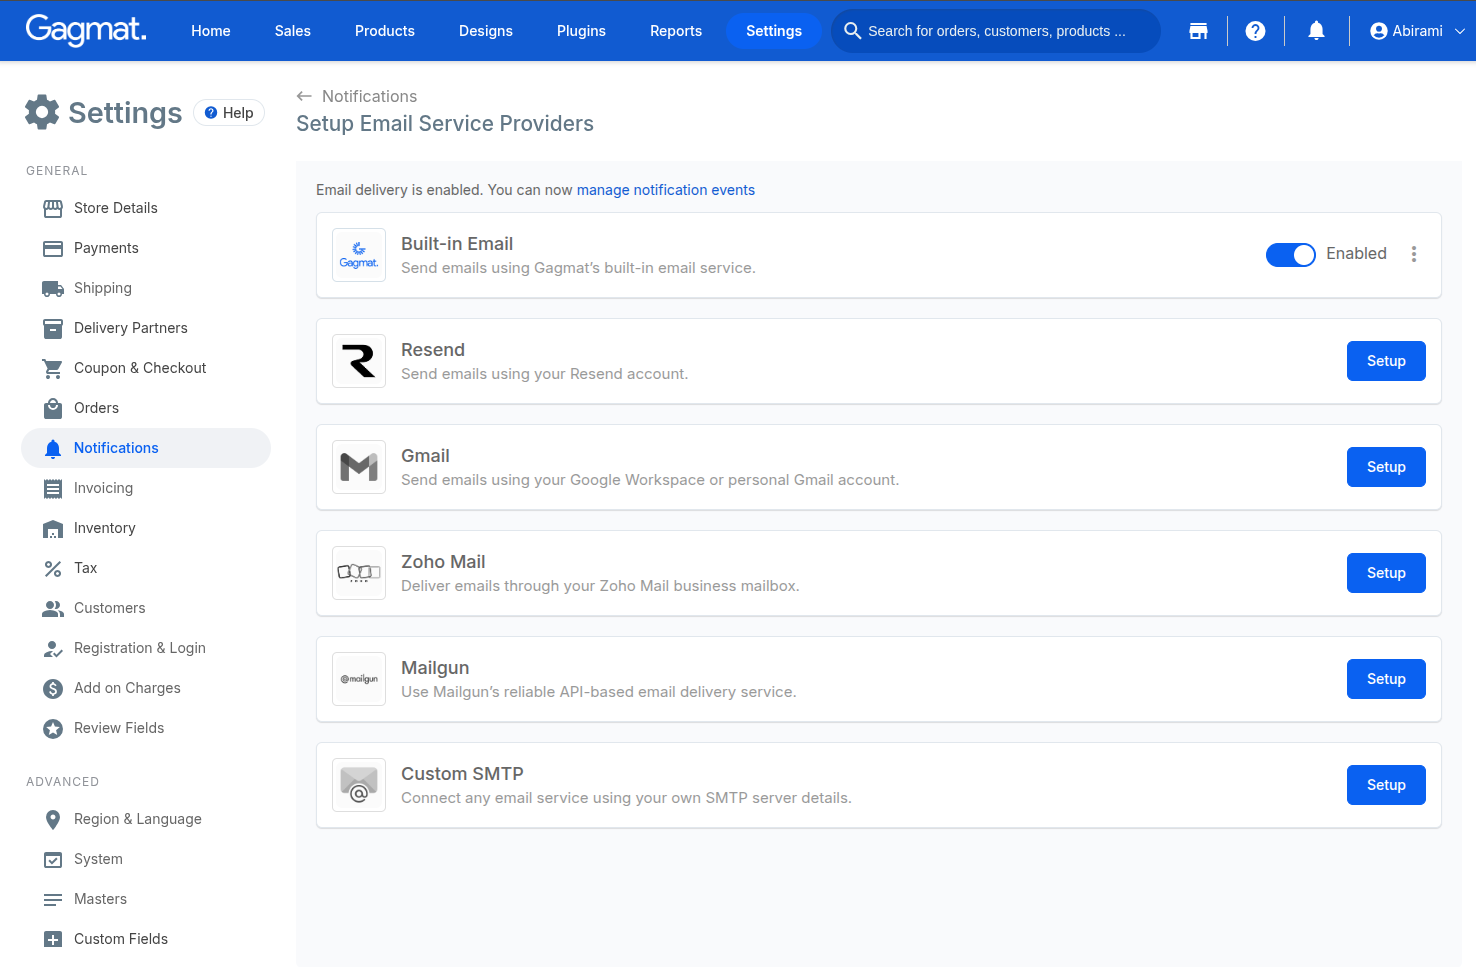Image resolution: width=1476 pixels, height=967 pixels.
Task: Open more options for Built-in Email
Action: pyautogui.click(x=1414, y=254)
